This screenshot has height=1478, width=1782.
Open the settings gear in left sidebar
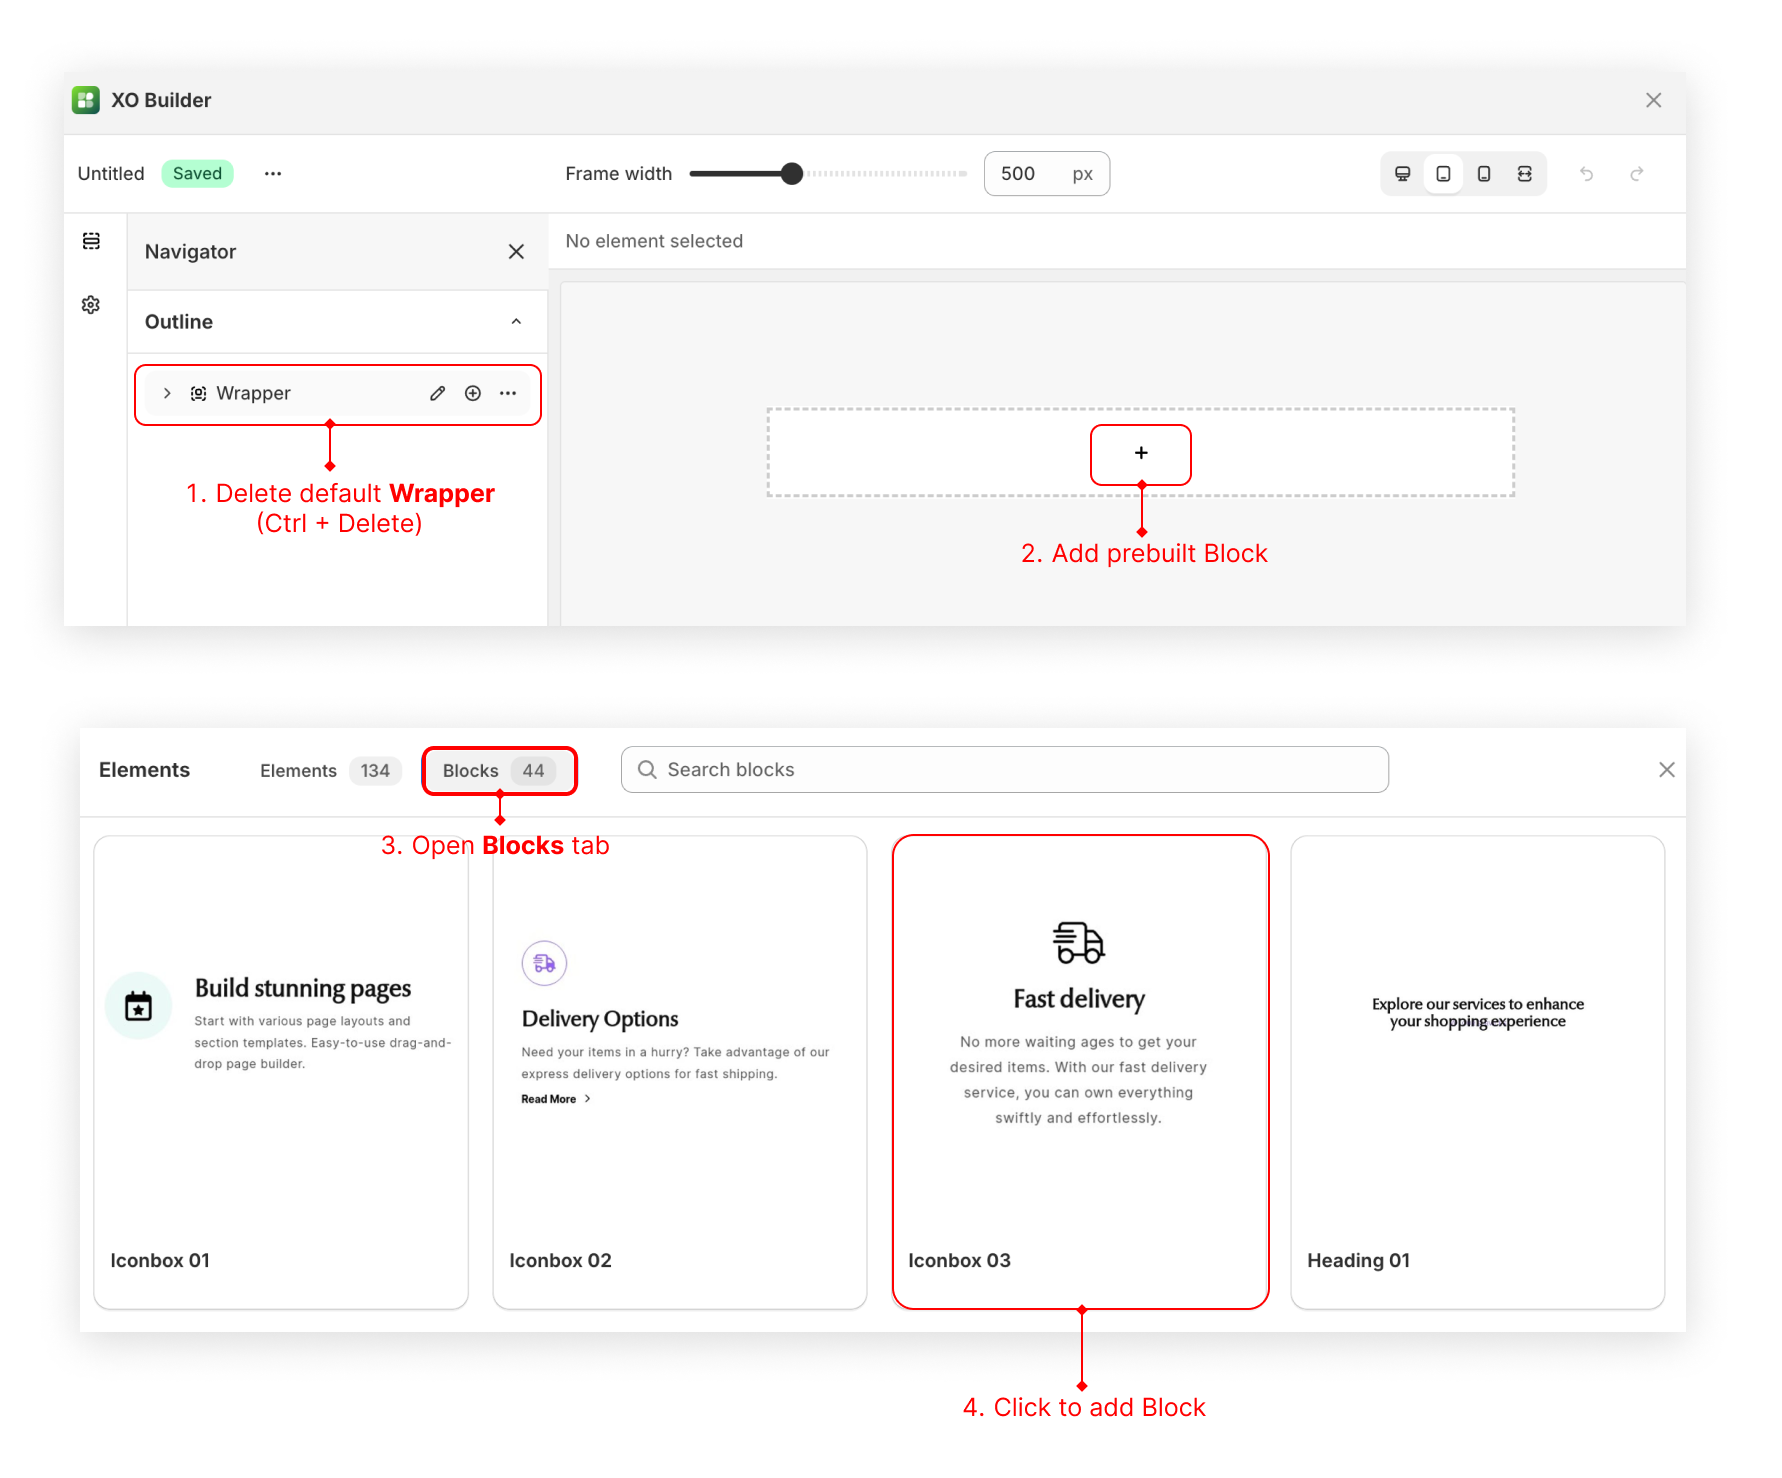click(91, 305)
